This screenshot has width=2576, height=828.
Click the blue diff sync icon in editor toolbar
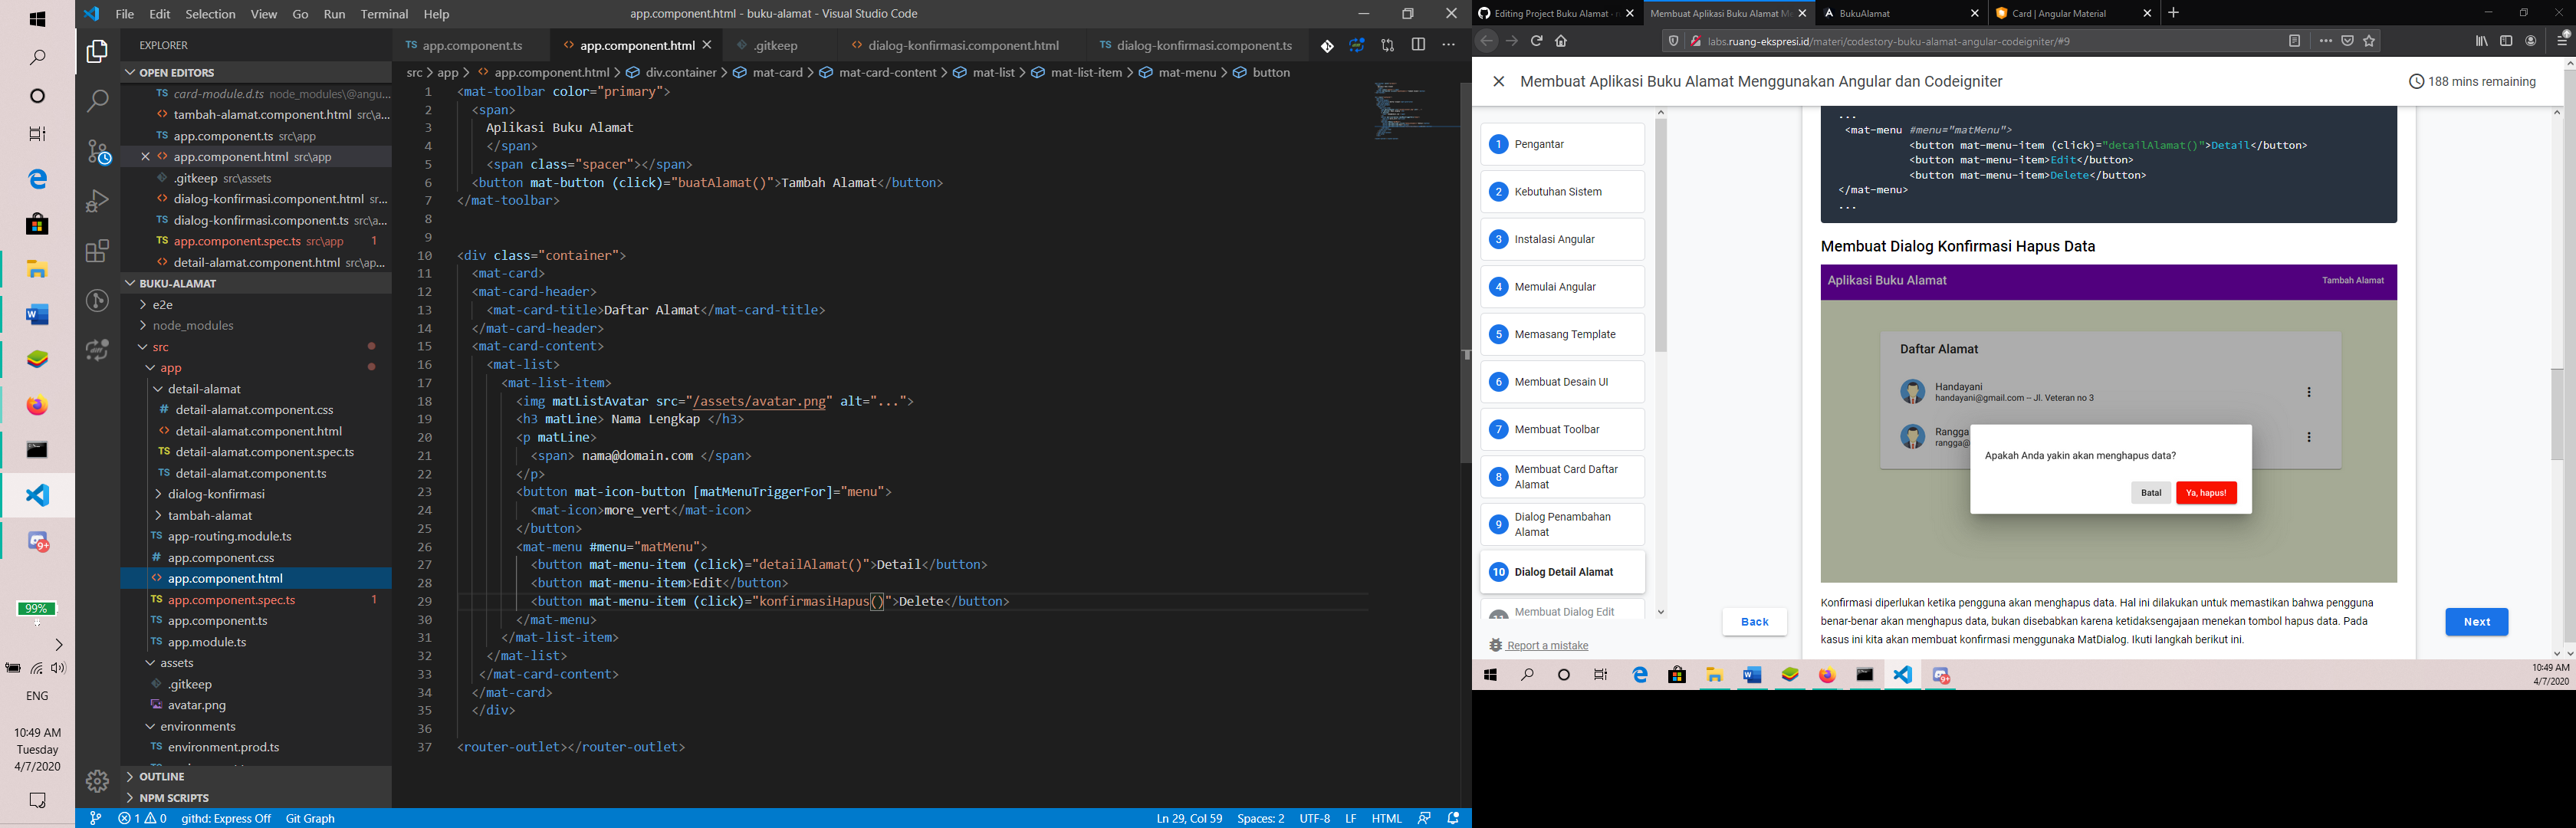1357,45
